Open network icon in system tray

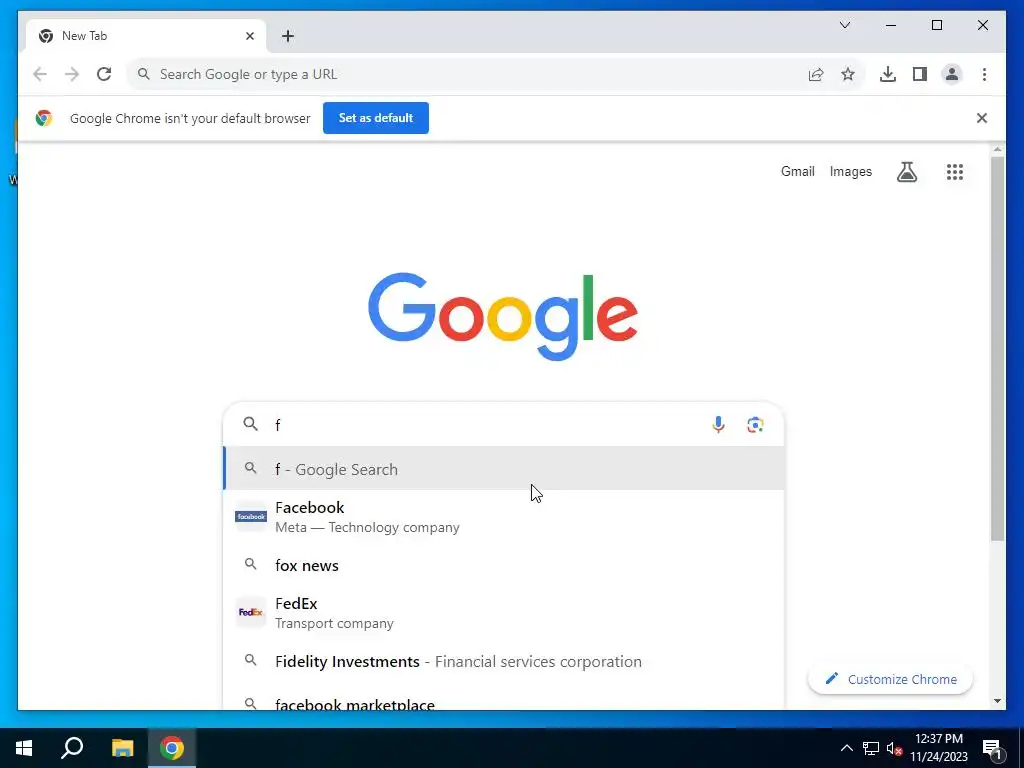tap(871, 748)
